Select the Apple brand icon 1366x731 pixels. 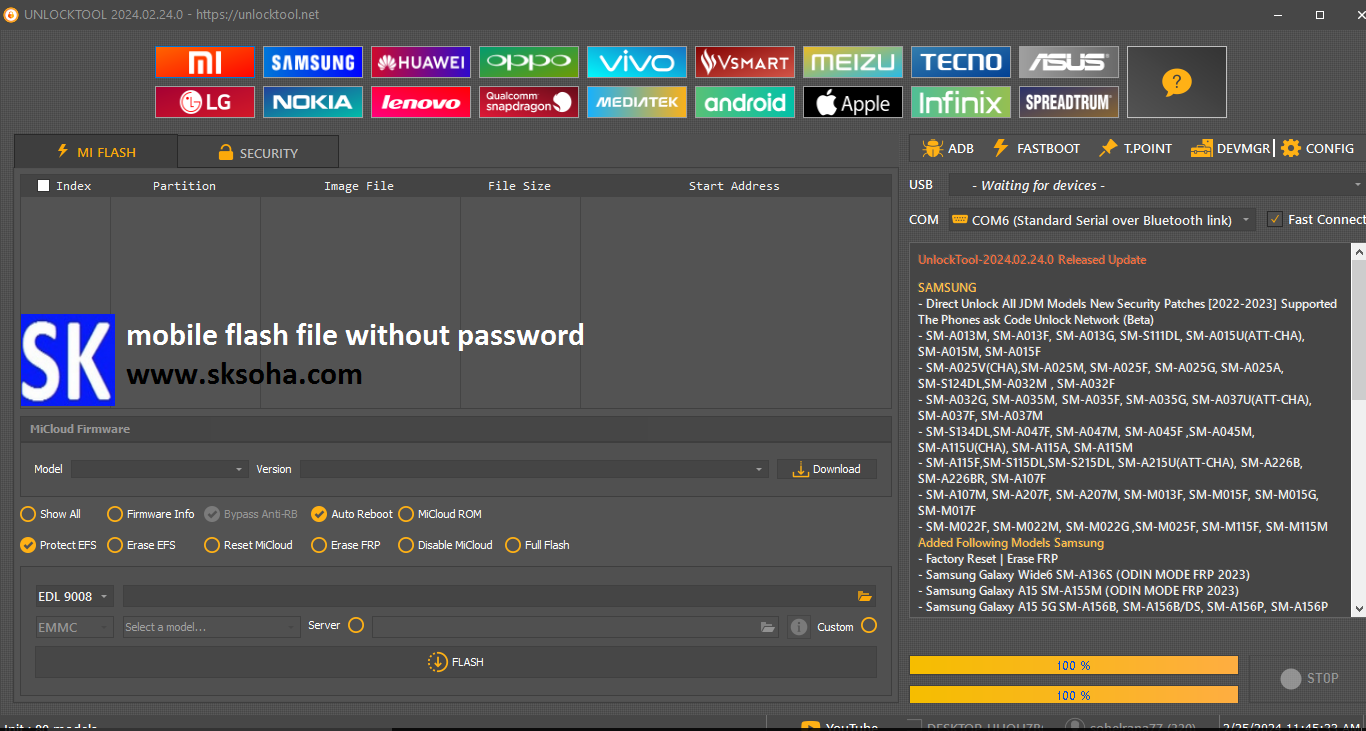tap(852, 103)
